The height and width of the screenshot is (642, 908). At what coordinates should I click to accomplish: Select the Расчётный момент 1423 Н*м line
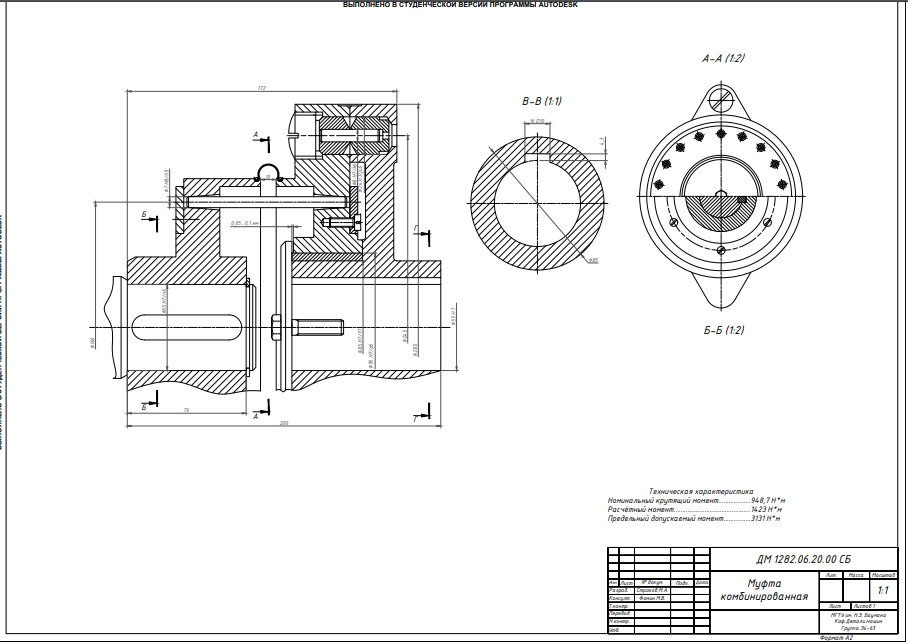point(694,509)
